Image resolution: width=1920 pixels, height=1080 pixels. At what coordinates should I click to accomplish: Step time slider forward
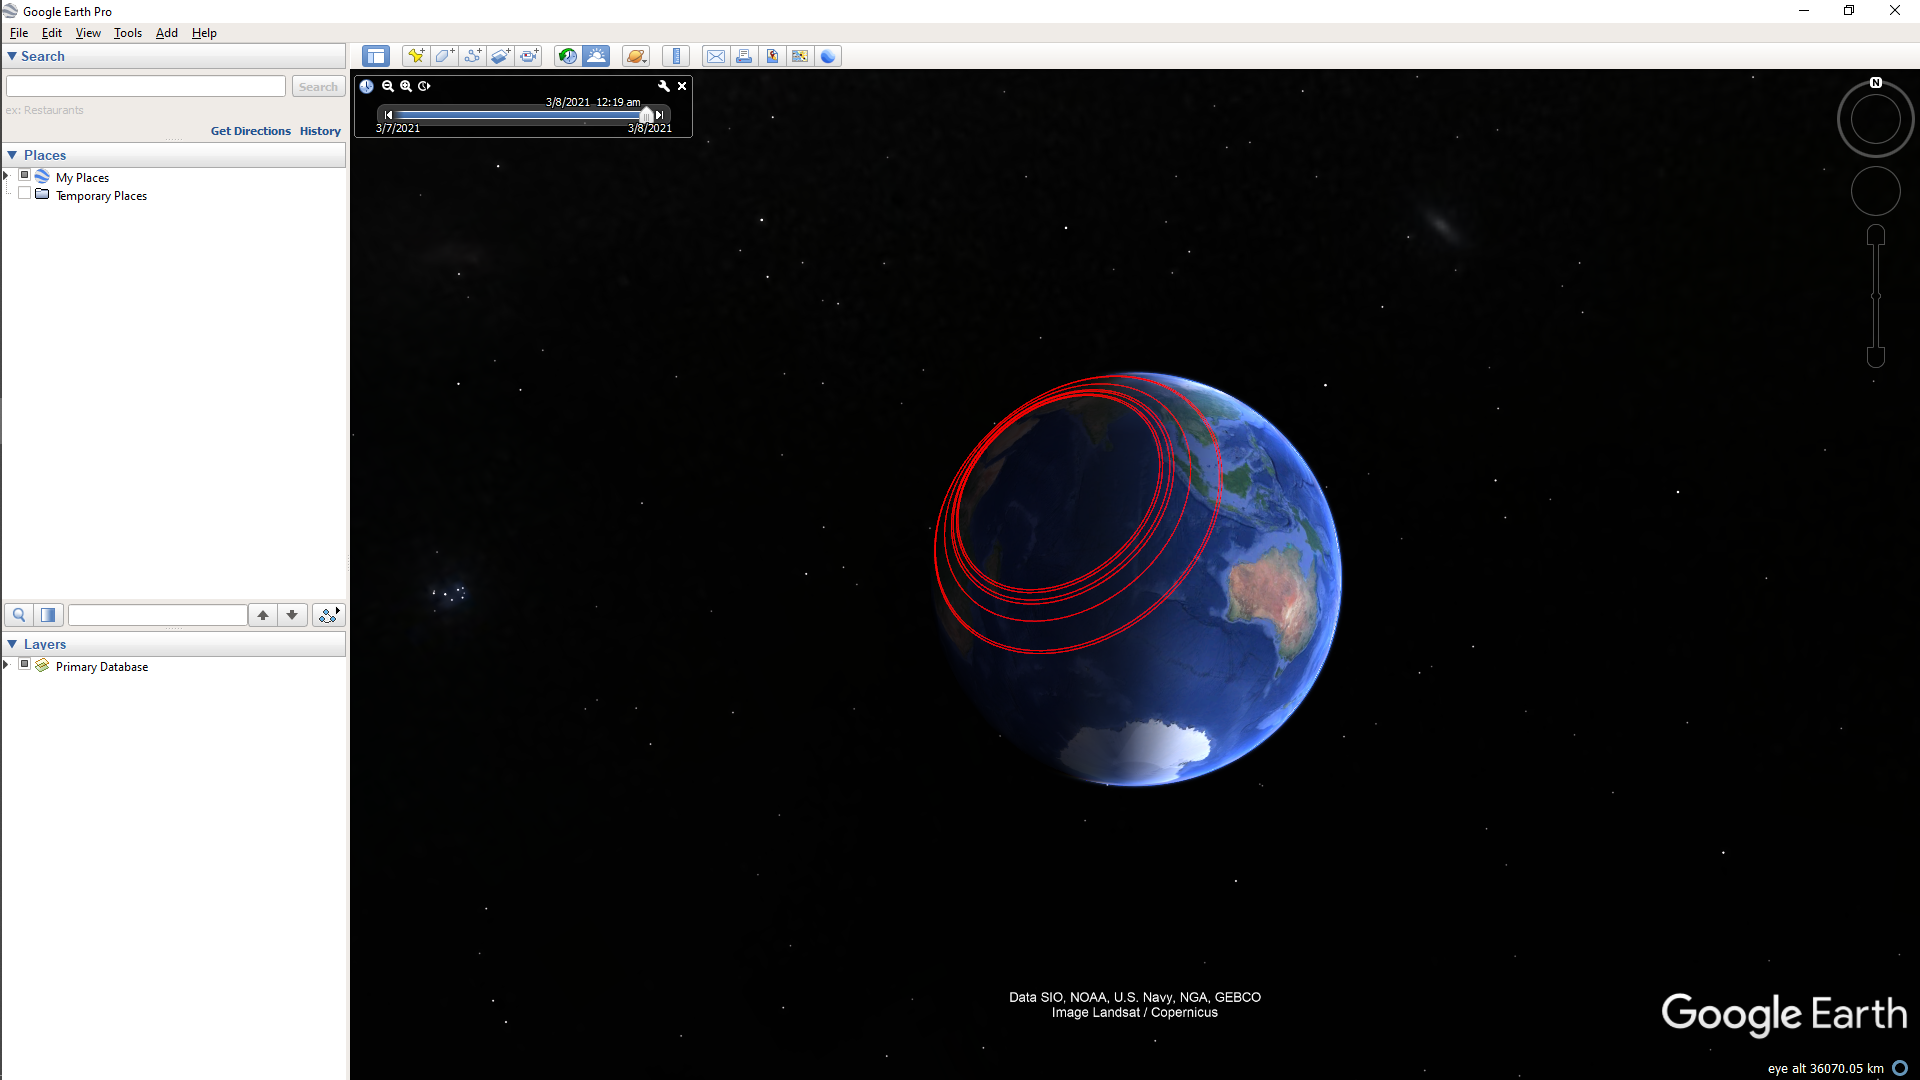point(660,115)
